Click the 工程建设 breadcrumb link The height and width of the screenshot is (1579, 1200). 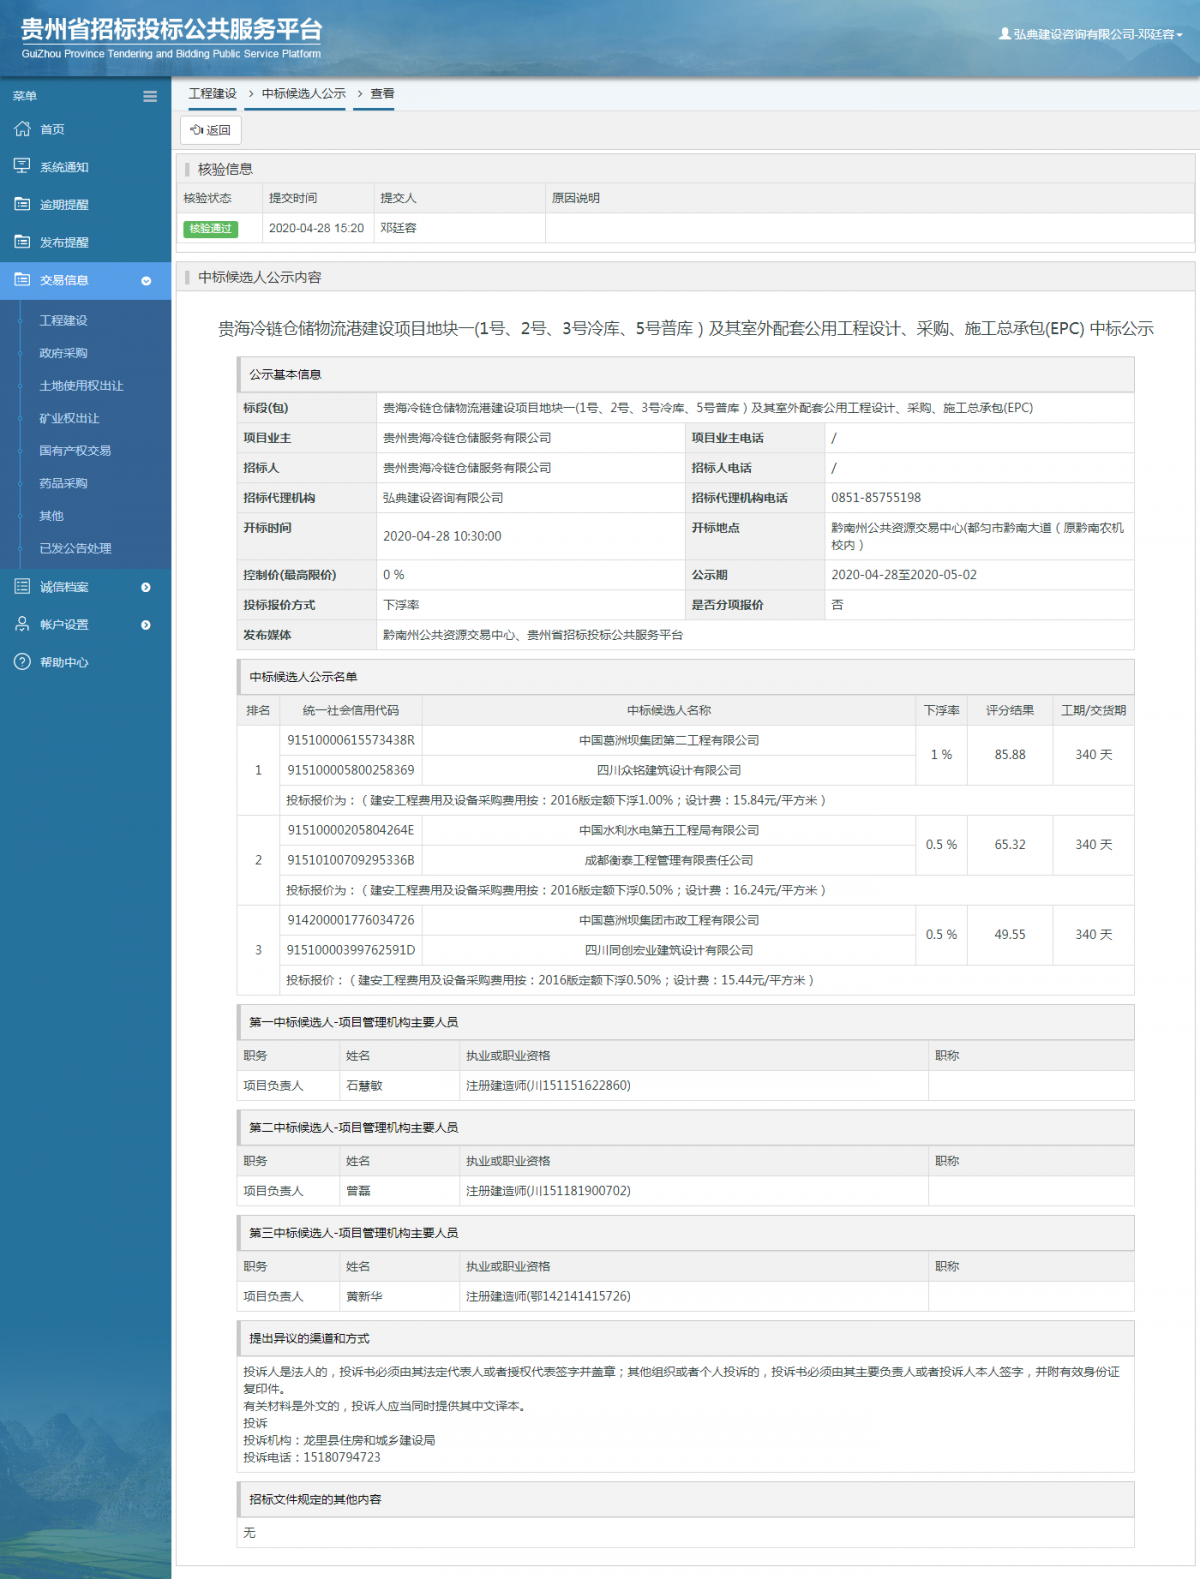click(x=212, y=94)
